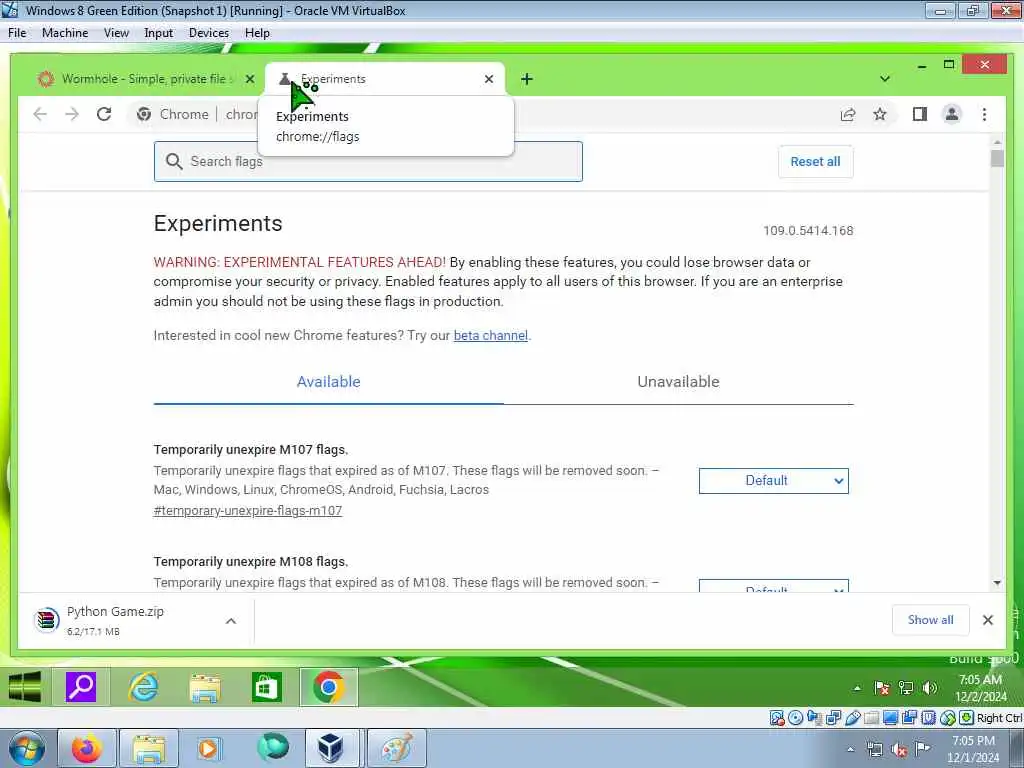
Task: Focus the Search flags field
Action: pos(368,161)
